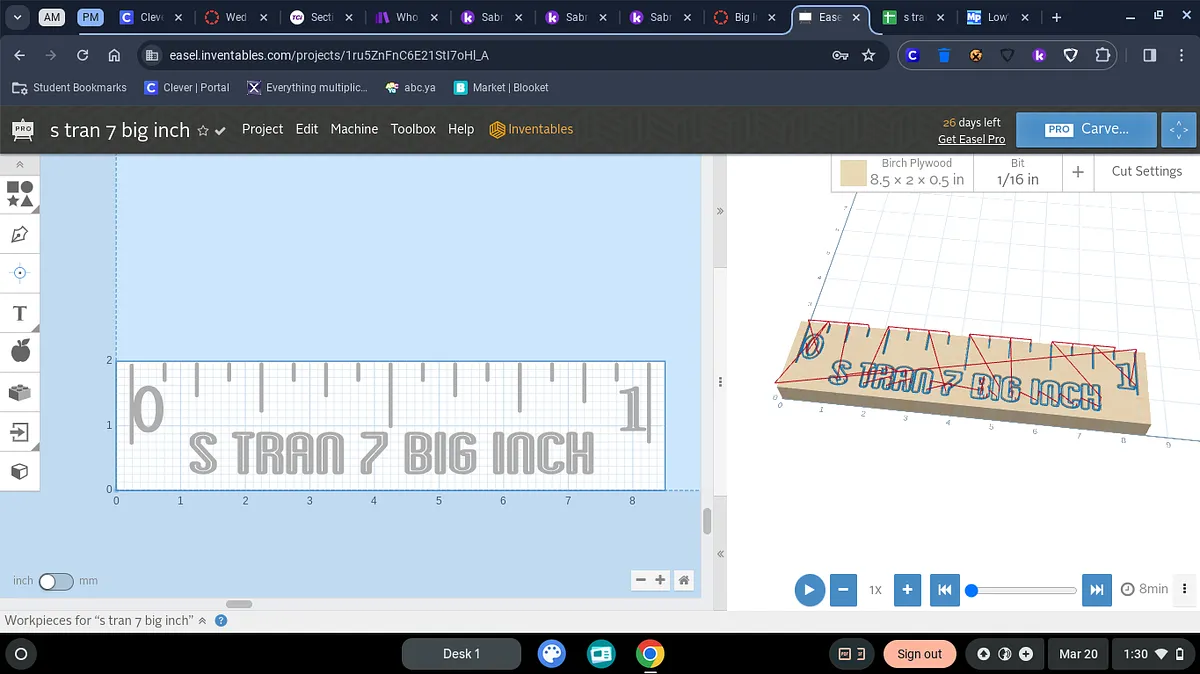The width and height of the screenshot is (1200, 674).
Task: Star the project as favorite
Action: point(203,131)
